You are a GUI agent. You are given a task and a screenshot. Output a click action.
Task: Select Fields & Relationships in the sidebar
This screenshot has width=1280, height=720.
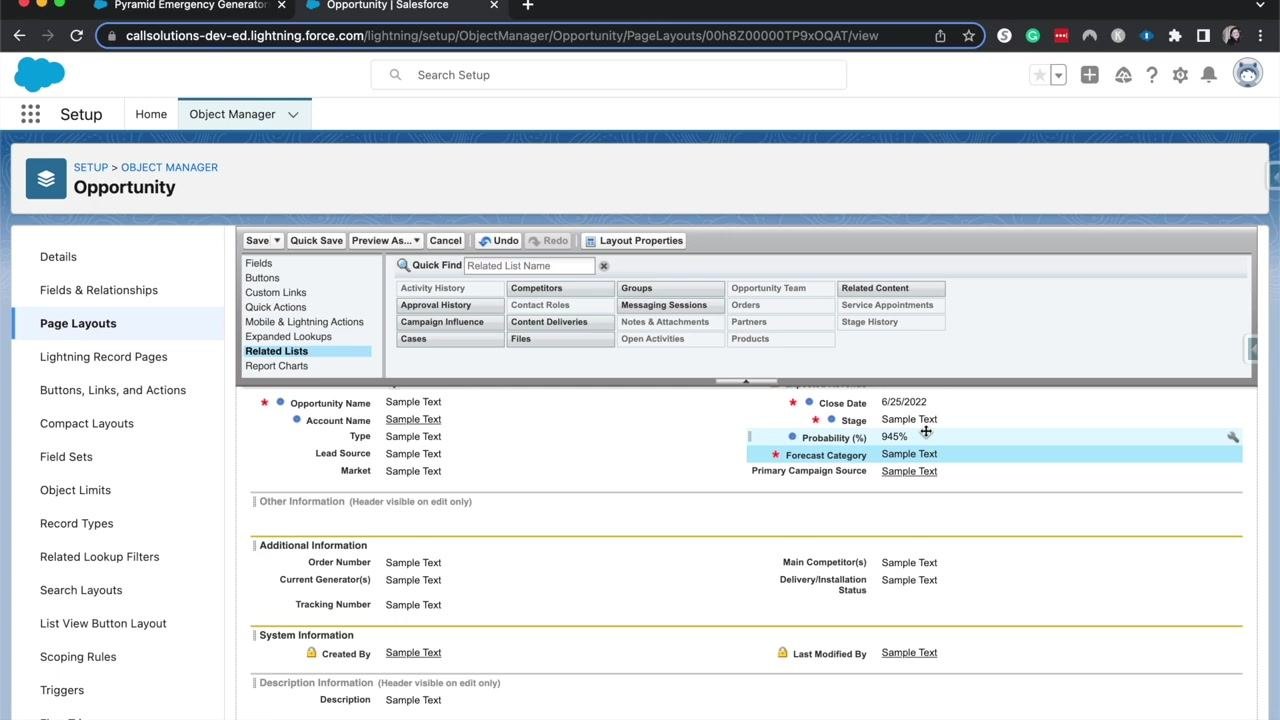[99, 290]
